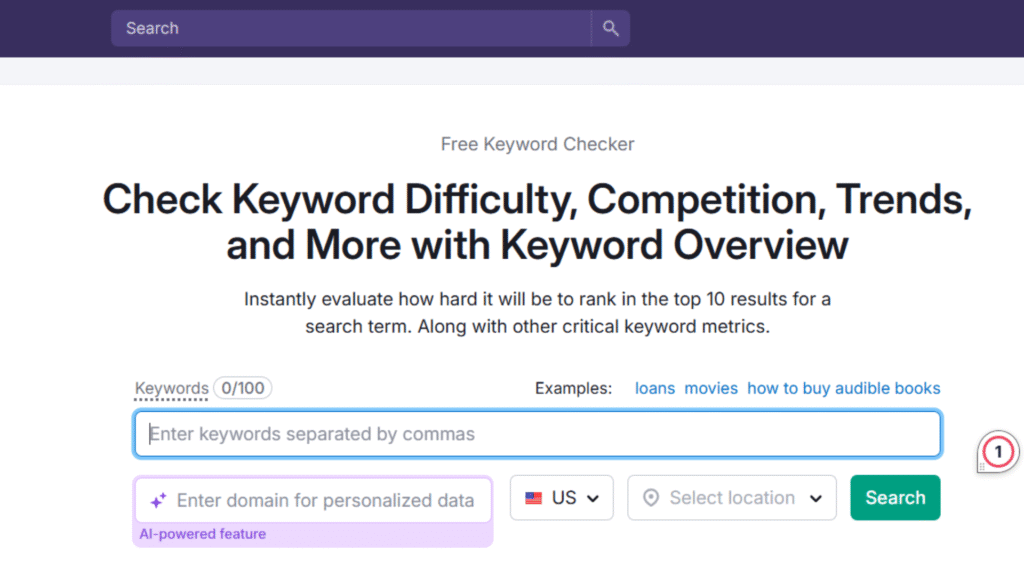Screen dimensions: 1024x576
Task: Click the magnifier icon in top search bar
Action: [x=610, y=29]
